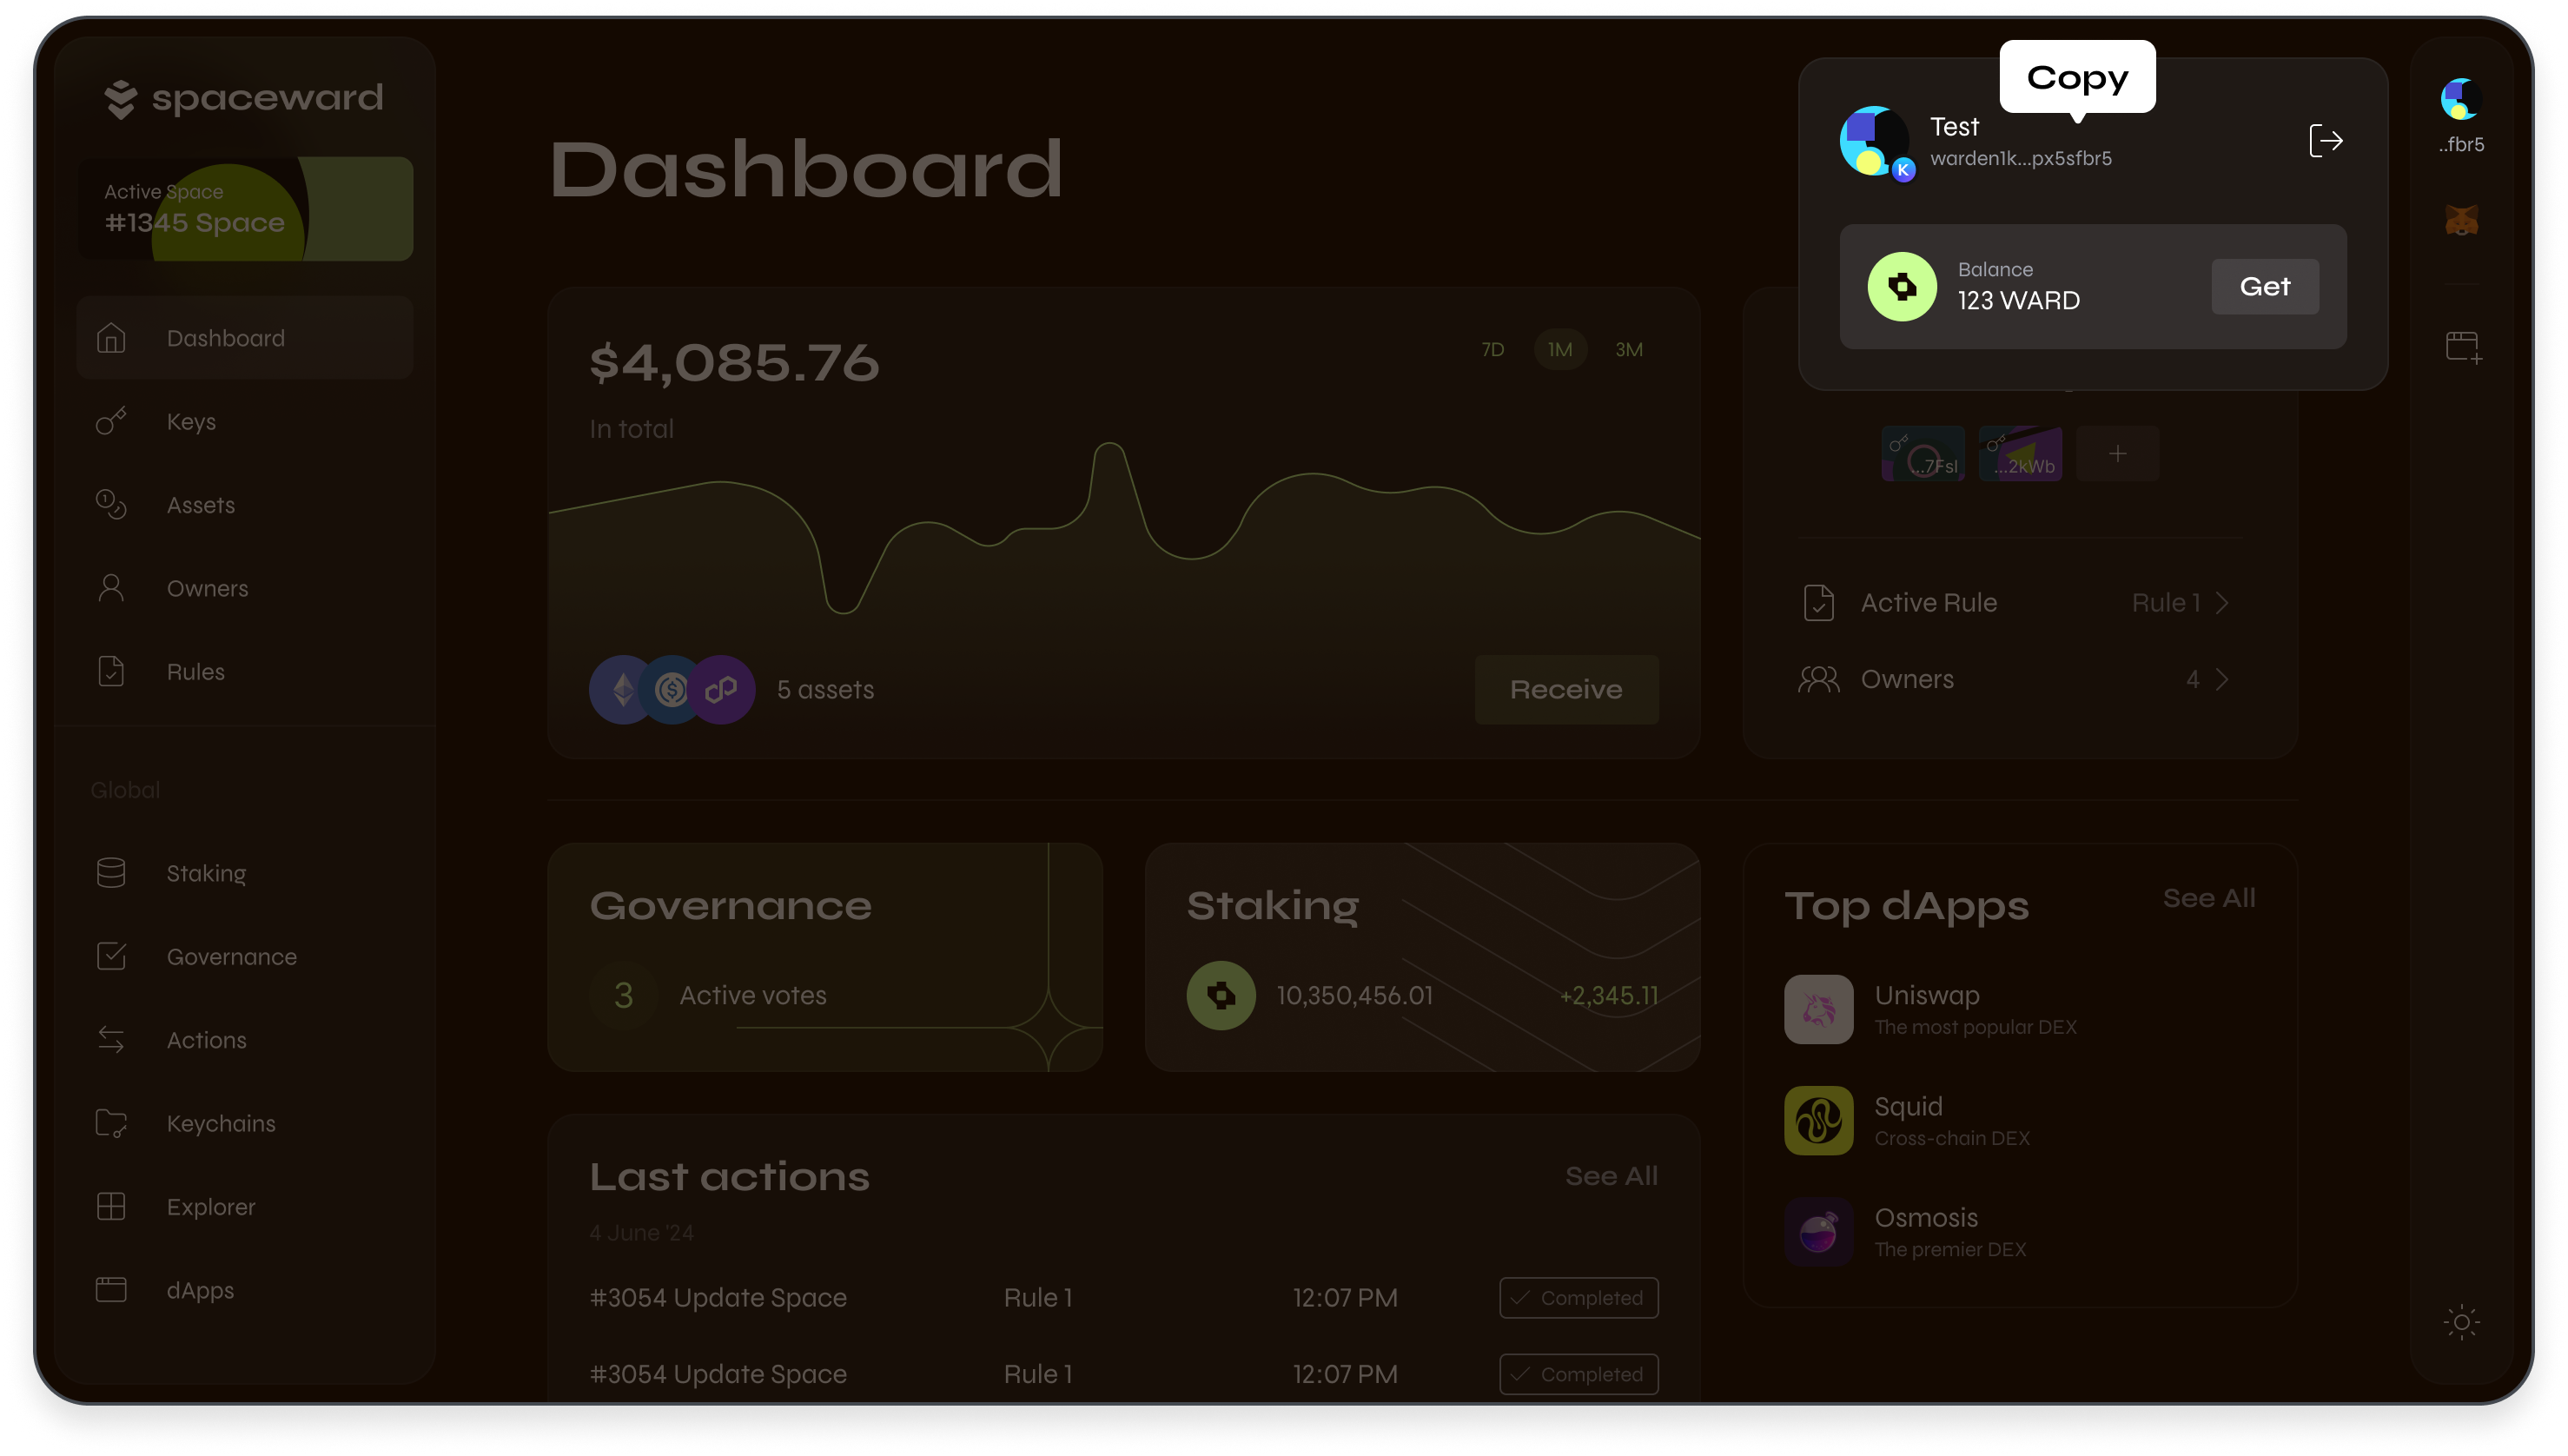Click the Squid cross-chain DEX icon

click(1818, 1120)
